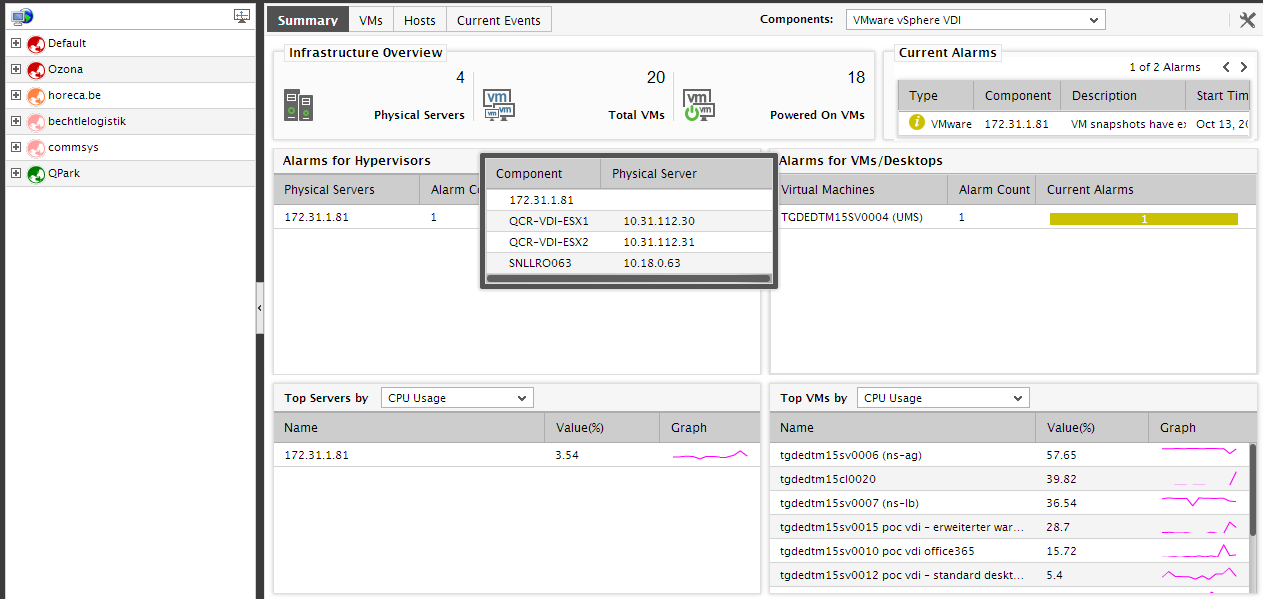Select QCR-VDI-ESX1 in popup list
This screenshot has height=599, width=1263.
tap(549, 221)
